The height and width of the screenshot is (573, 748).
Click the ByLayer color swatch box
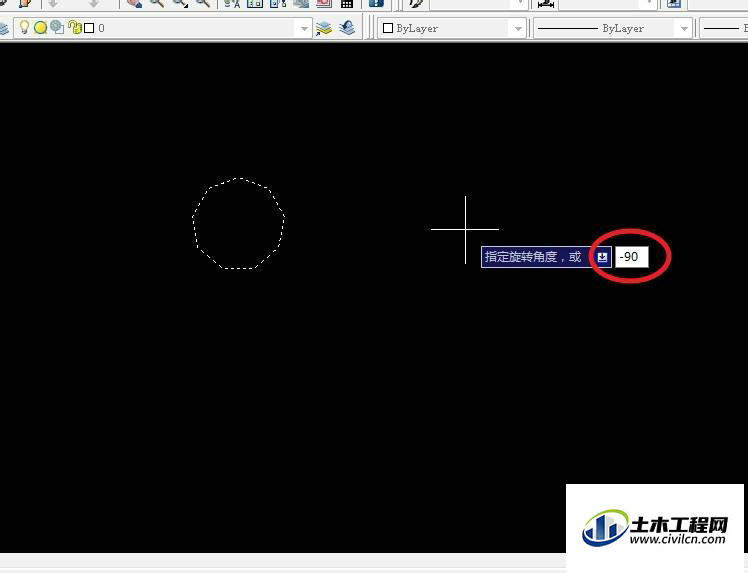click(x=388, y=29)
